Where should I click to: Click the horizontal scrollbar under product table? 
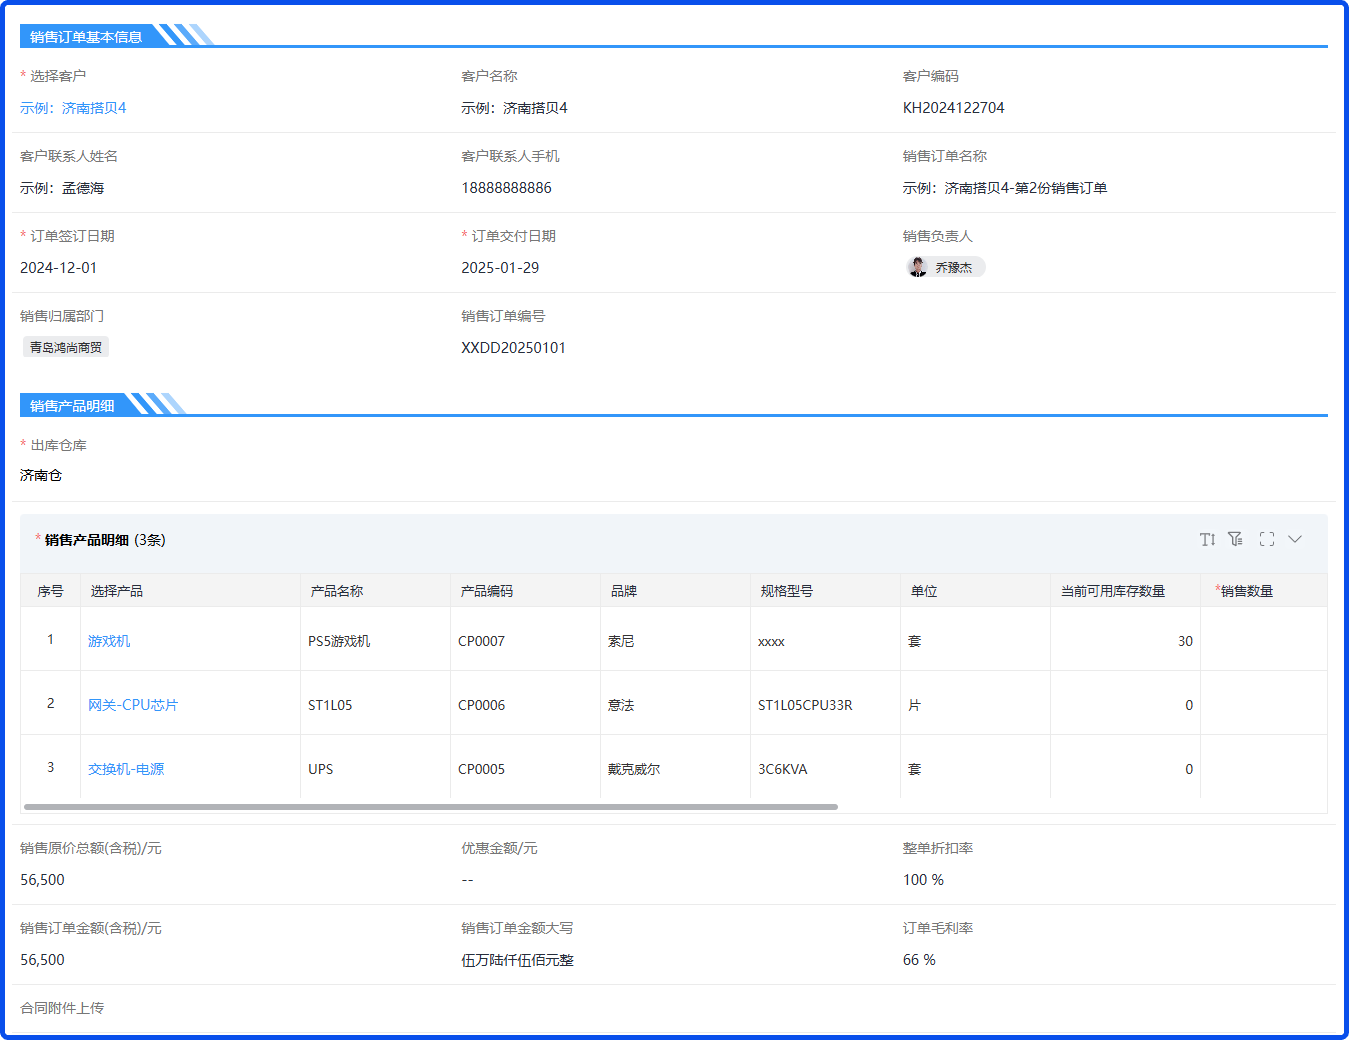(x=430, y=807)
